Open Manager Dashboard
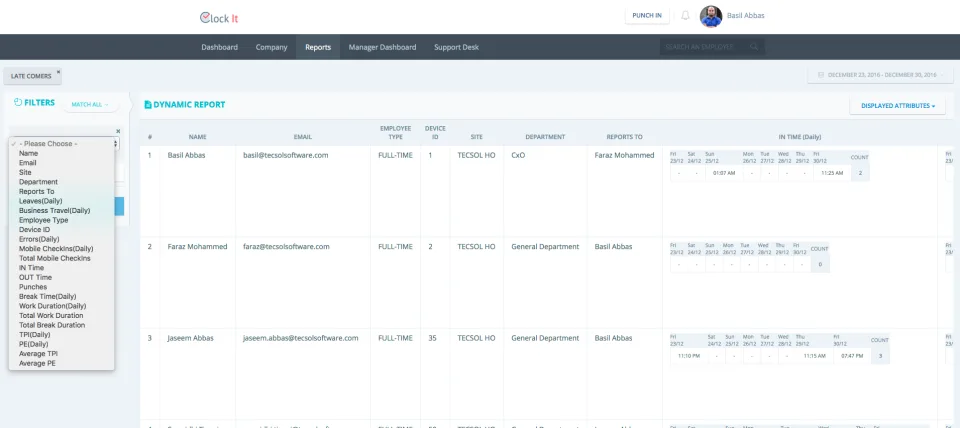The width and height of the screenshot is (960, 428). coord(382,47)
